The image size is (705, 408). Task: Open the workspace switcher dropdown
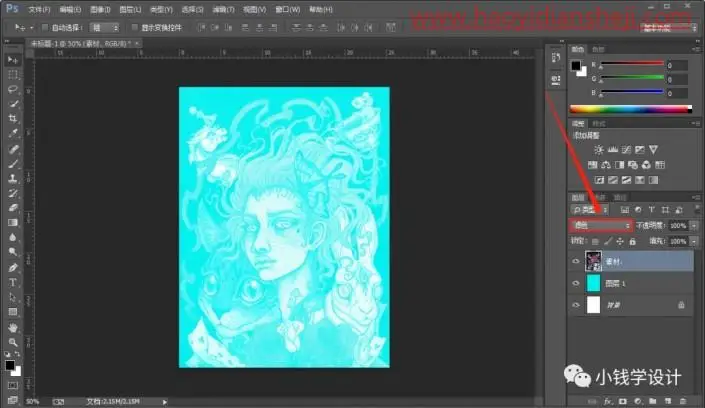coord(669,28)
